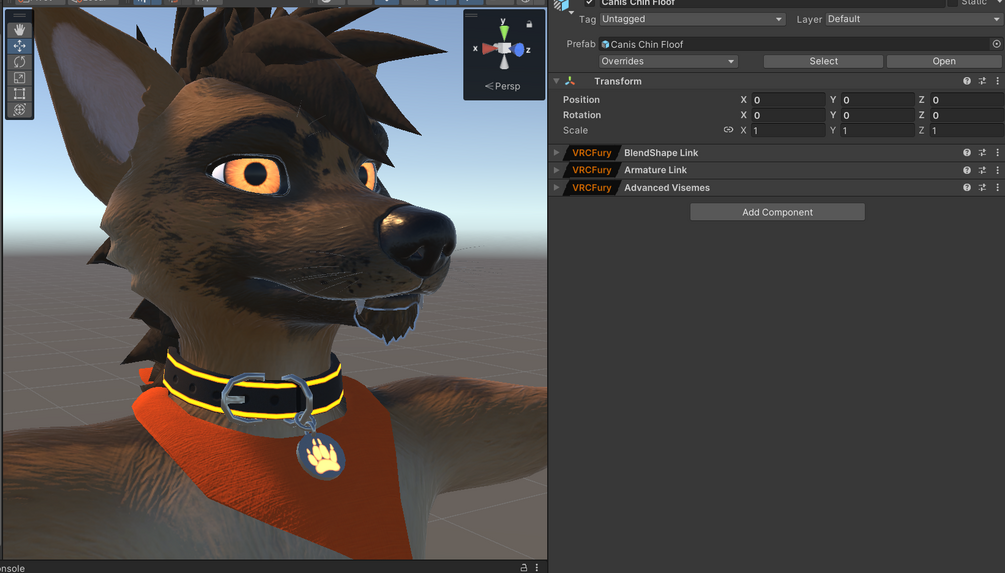Toggle the panel lock icon at bottom
Image resolution: width=1005 pixels, height=573 pixels.
click(x=523, y=567)
